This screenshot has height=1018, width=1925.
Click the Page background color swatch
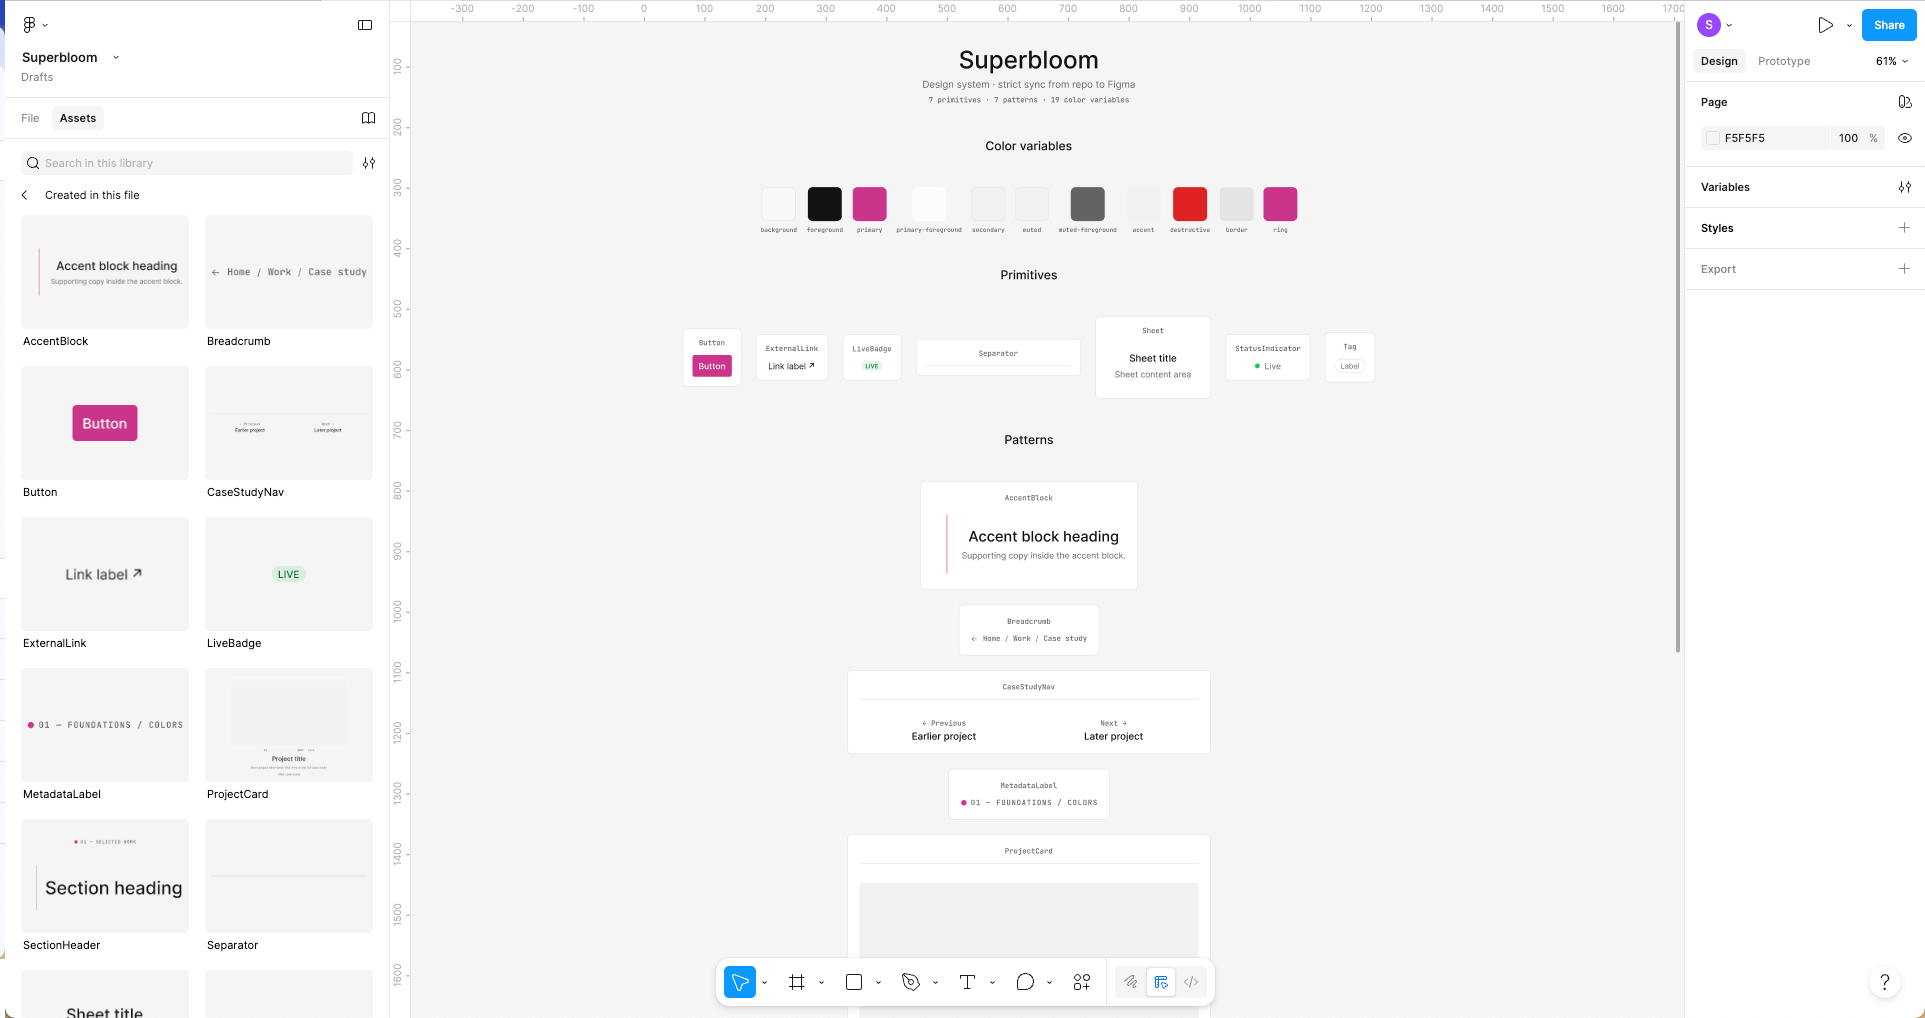click(1713, 138)
